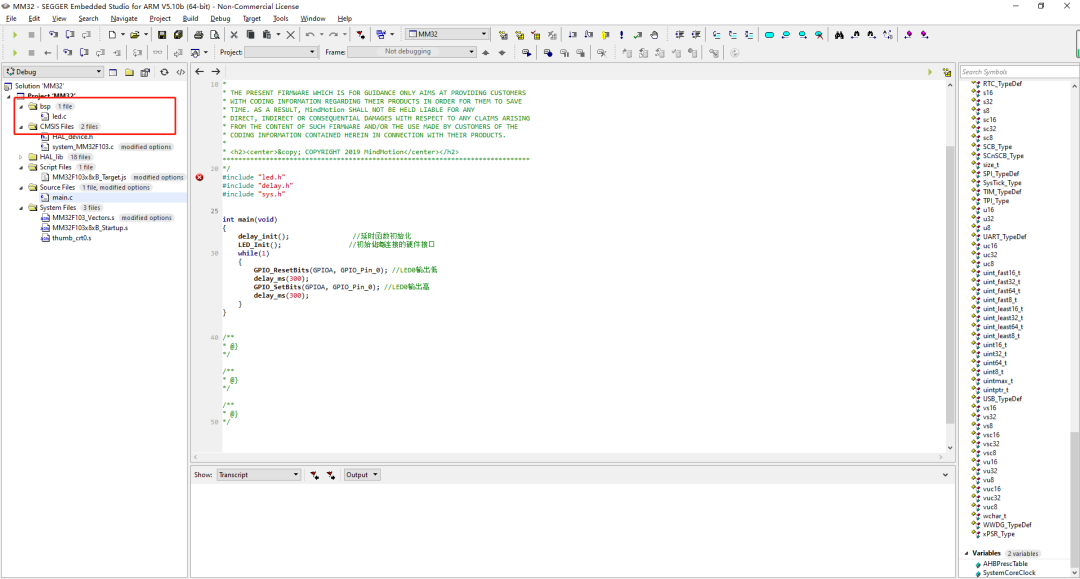Click the binoculars Find icon

tap(839, 34)
